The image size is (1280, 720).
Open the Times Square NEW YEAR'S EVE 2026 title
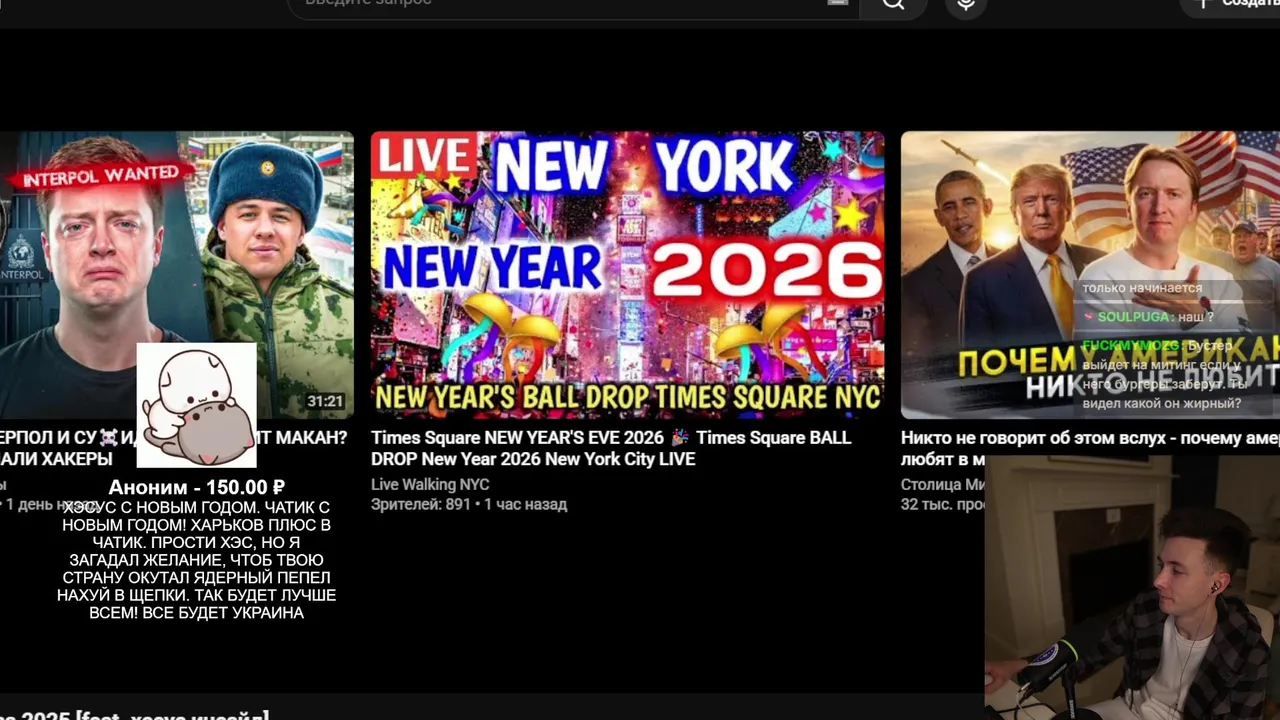click(x=611, y=448)
